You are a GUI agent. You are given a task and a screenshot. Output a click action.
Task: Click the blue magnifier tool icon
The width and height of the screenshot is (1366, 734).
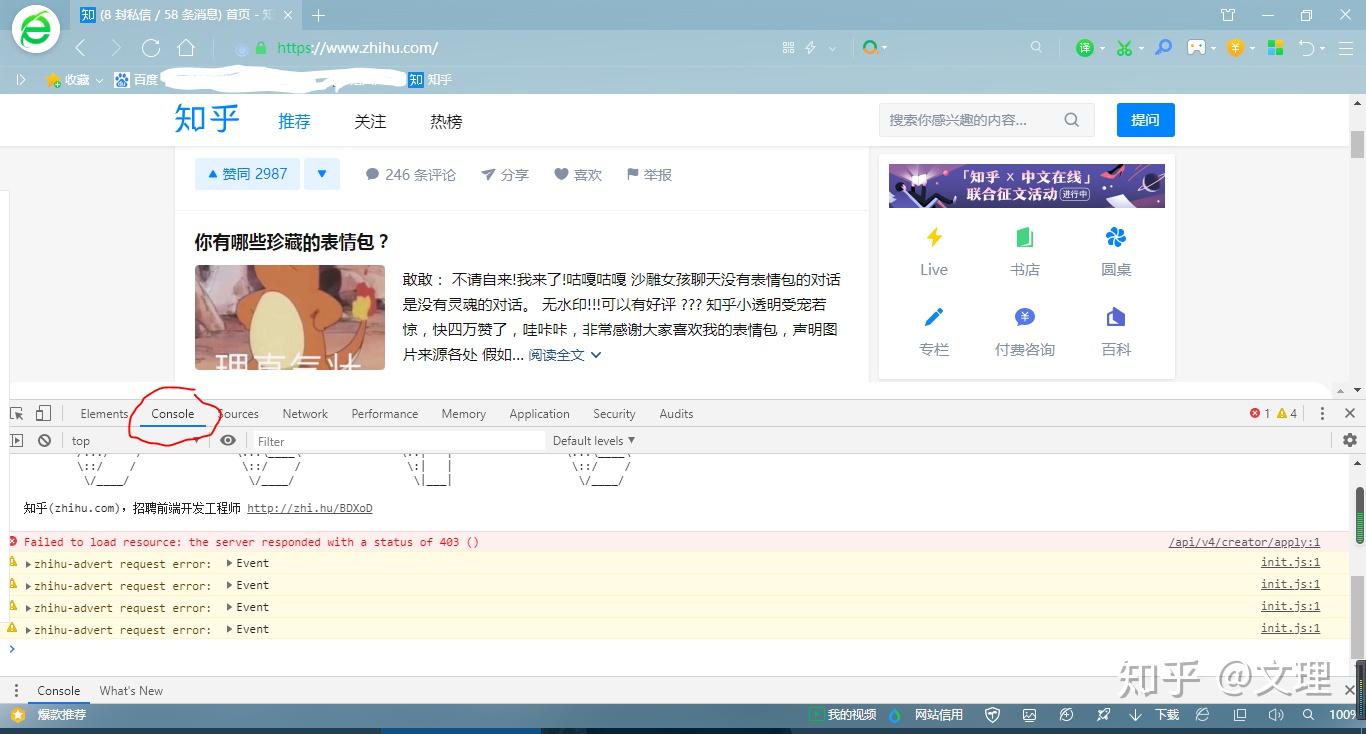click(x=1164, y=47)
